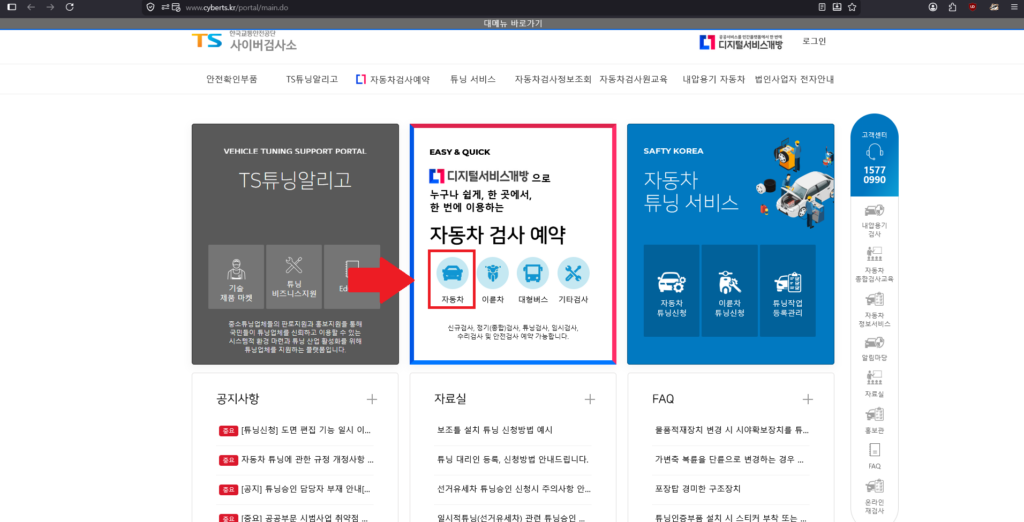Screen dimensions: 1024x522
Task: Click the TS튜닝알리고 banner title
Action: coord(295,181)
